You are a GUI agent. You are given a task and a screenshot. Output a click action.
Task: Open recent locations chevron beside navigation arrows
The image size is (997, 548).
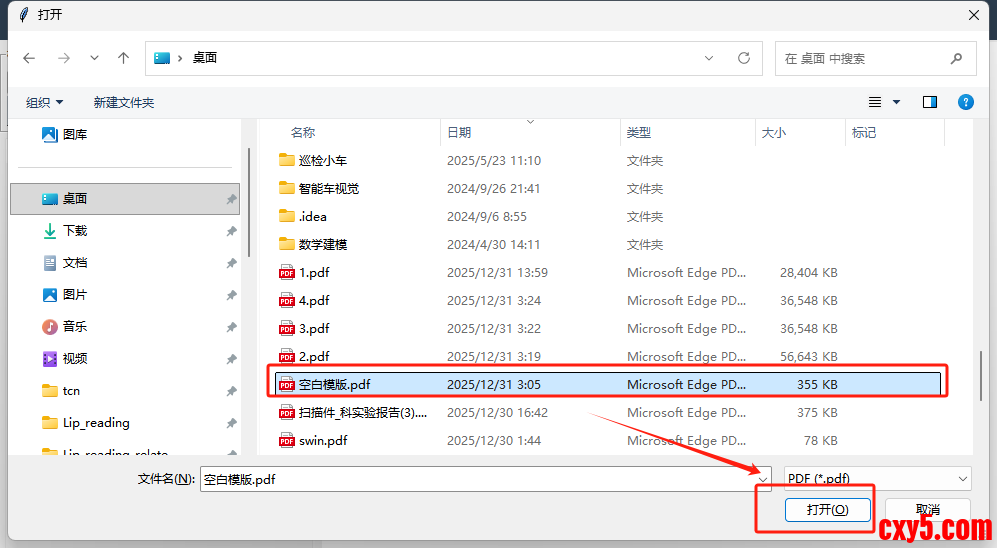tap(94, 58)
